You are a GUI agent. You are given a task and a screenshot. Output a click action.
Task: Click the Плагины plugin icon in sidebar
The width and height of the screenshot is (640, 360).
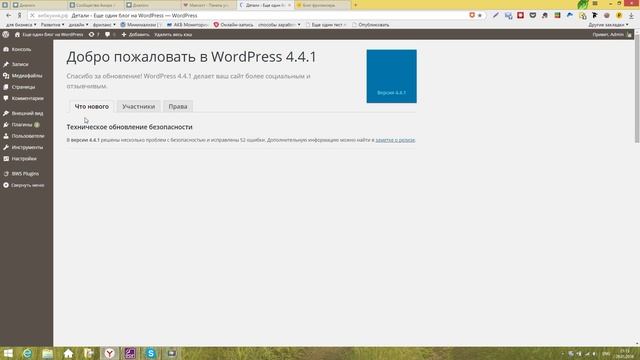click(x=6, y=124)
